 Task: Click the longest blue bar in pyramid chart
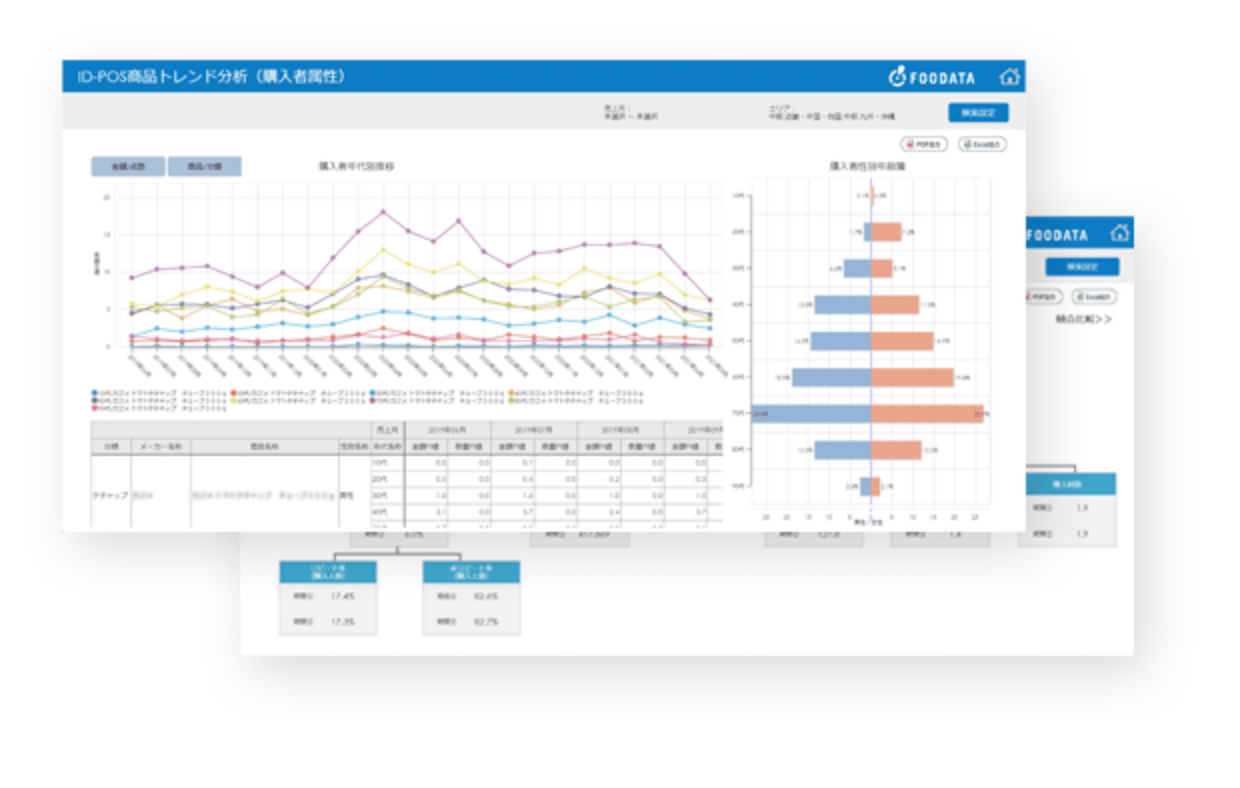click(811, 414)
